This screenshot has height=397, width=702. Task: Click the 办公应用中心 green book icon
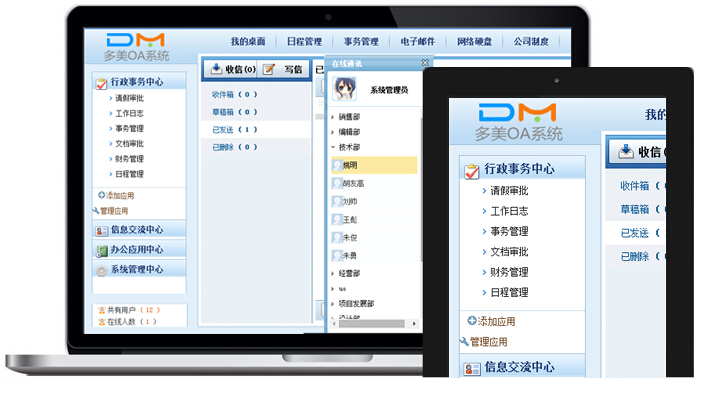[101, 251]
